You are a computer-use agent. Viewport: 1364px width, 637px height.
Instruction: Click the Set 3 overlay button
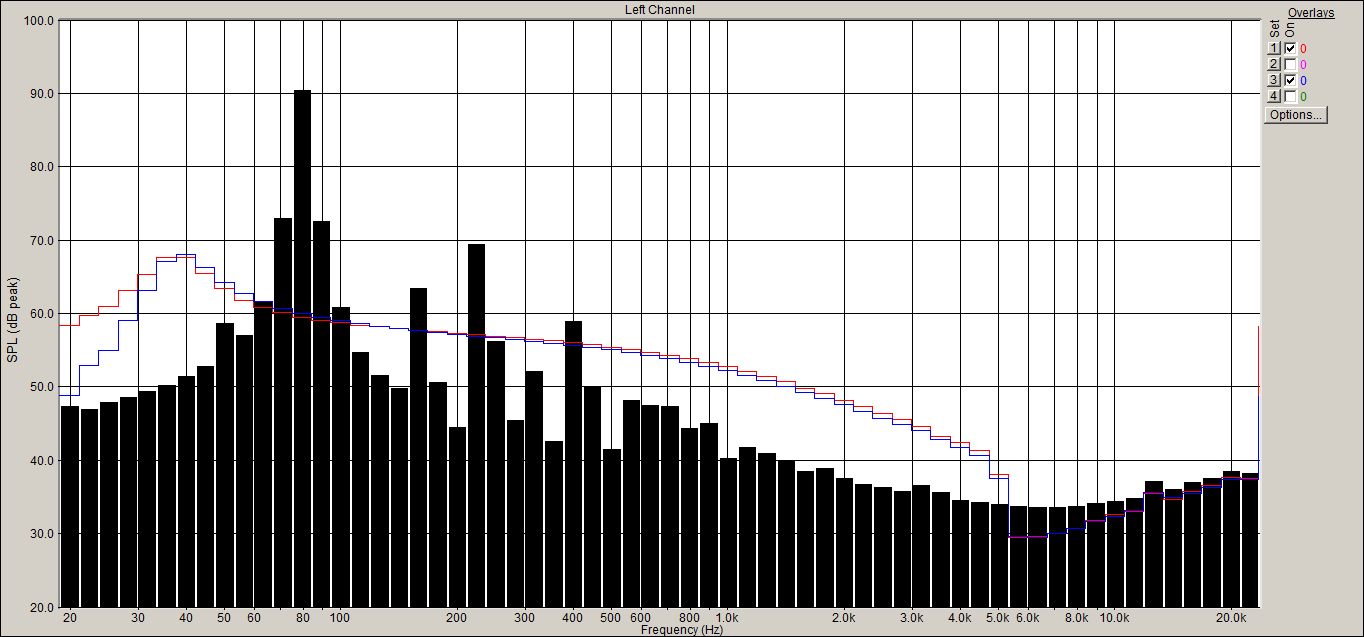pos(1274,80)
